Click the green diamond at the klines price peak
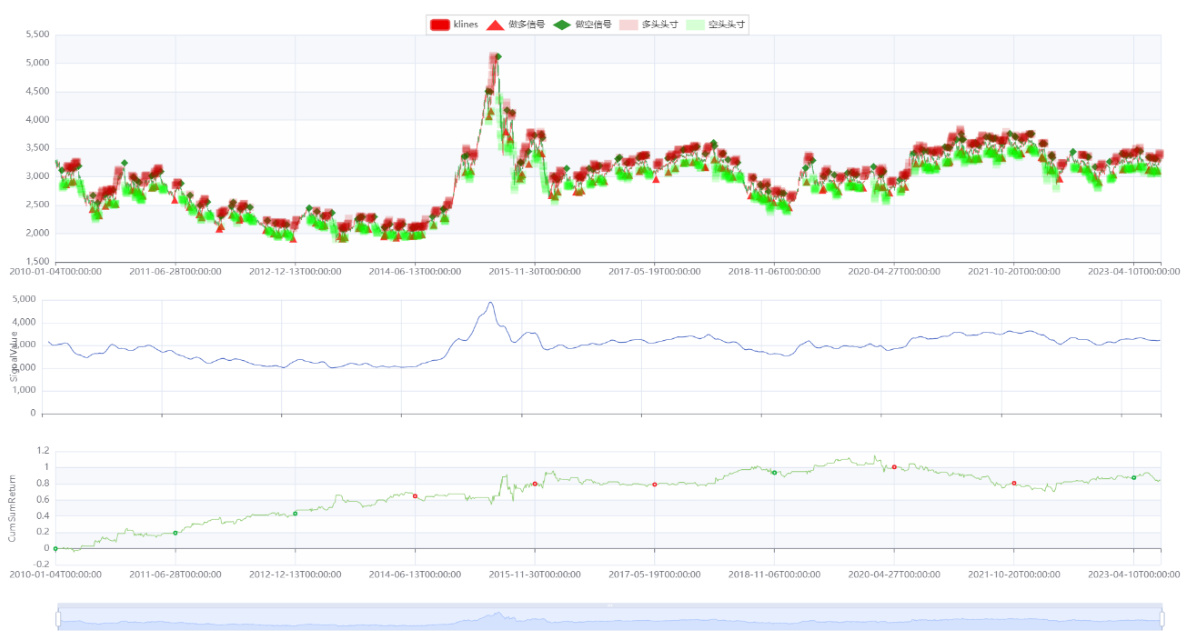The width and height of the screenshot is (1185, 633). click(x=498, y=57)
